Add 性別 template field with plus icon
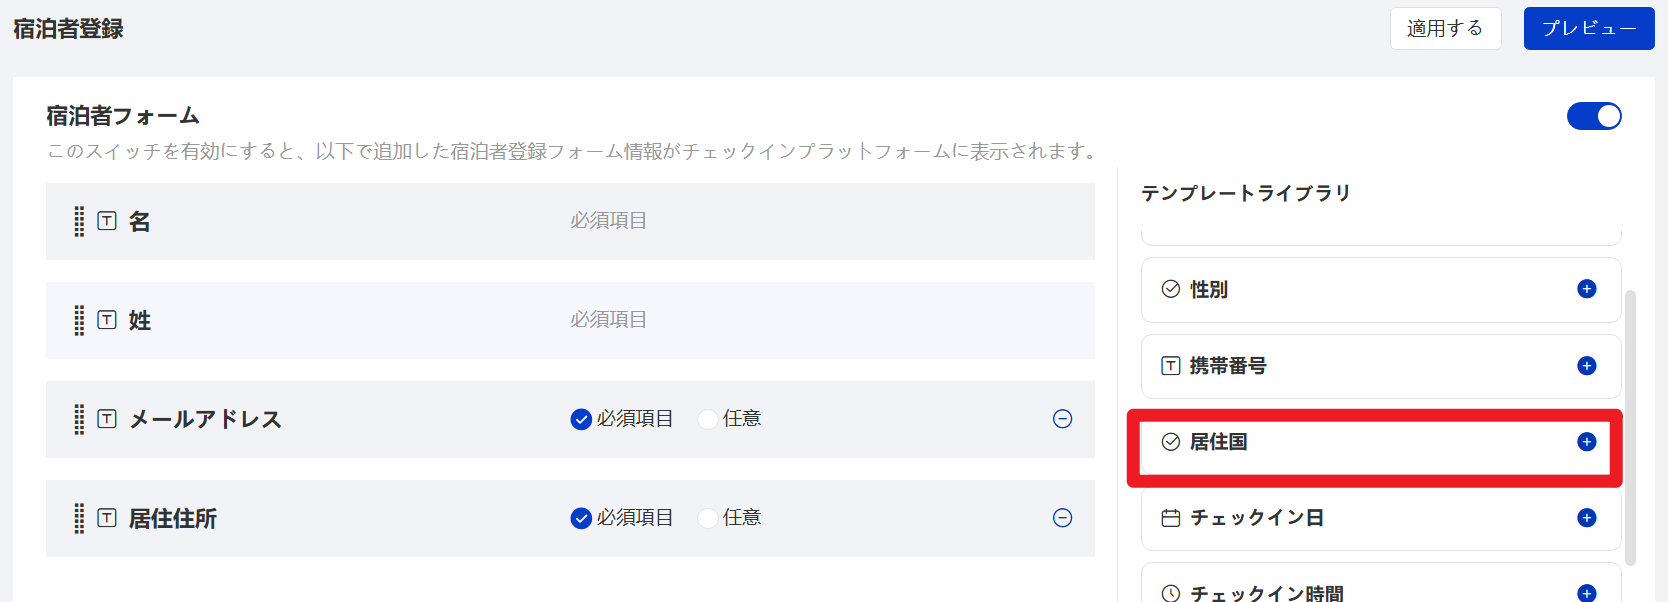 (x=1586, y=289)
